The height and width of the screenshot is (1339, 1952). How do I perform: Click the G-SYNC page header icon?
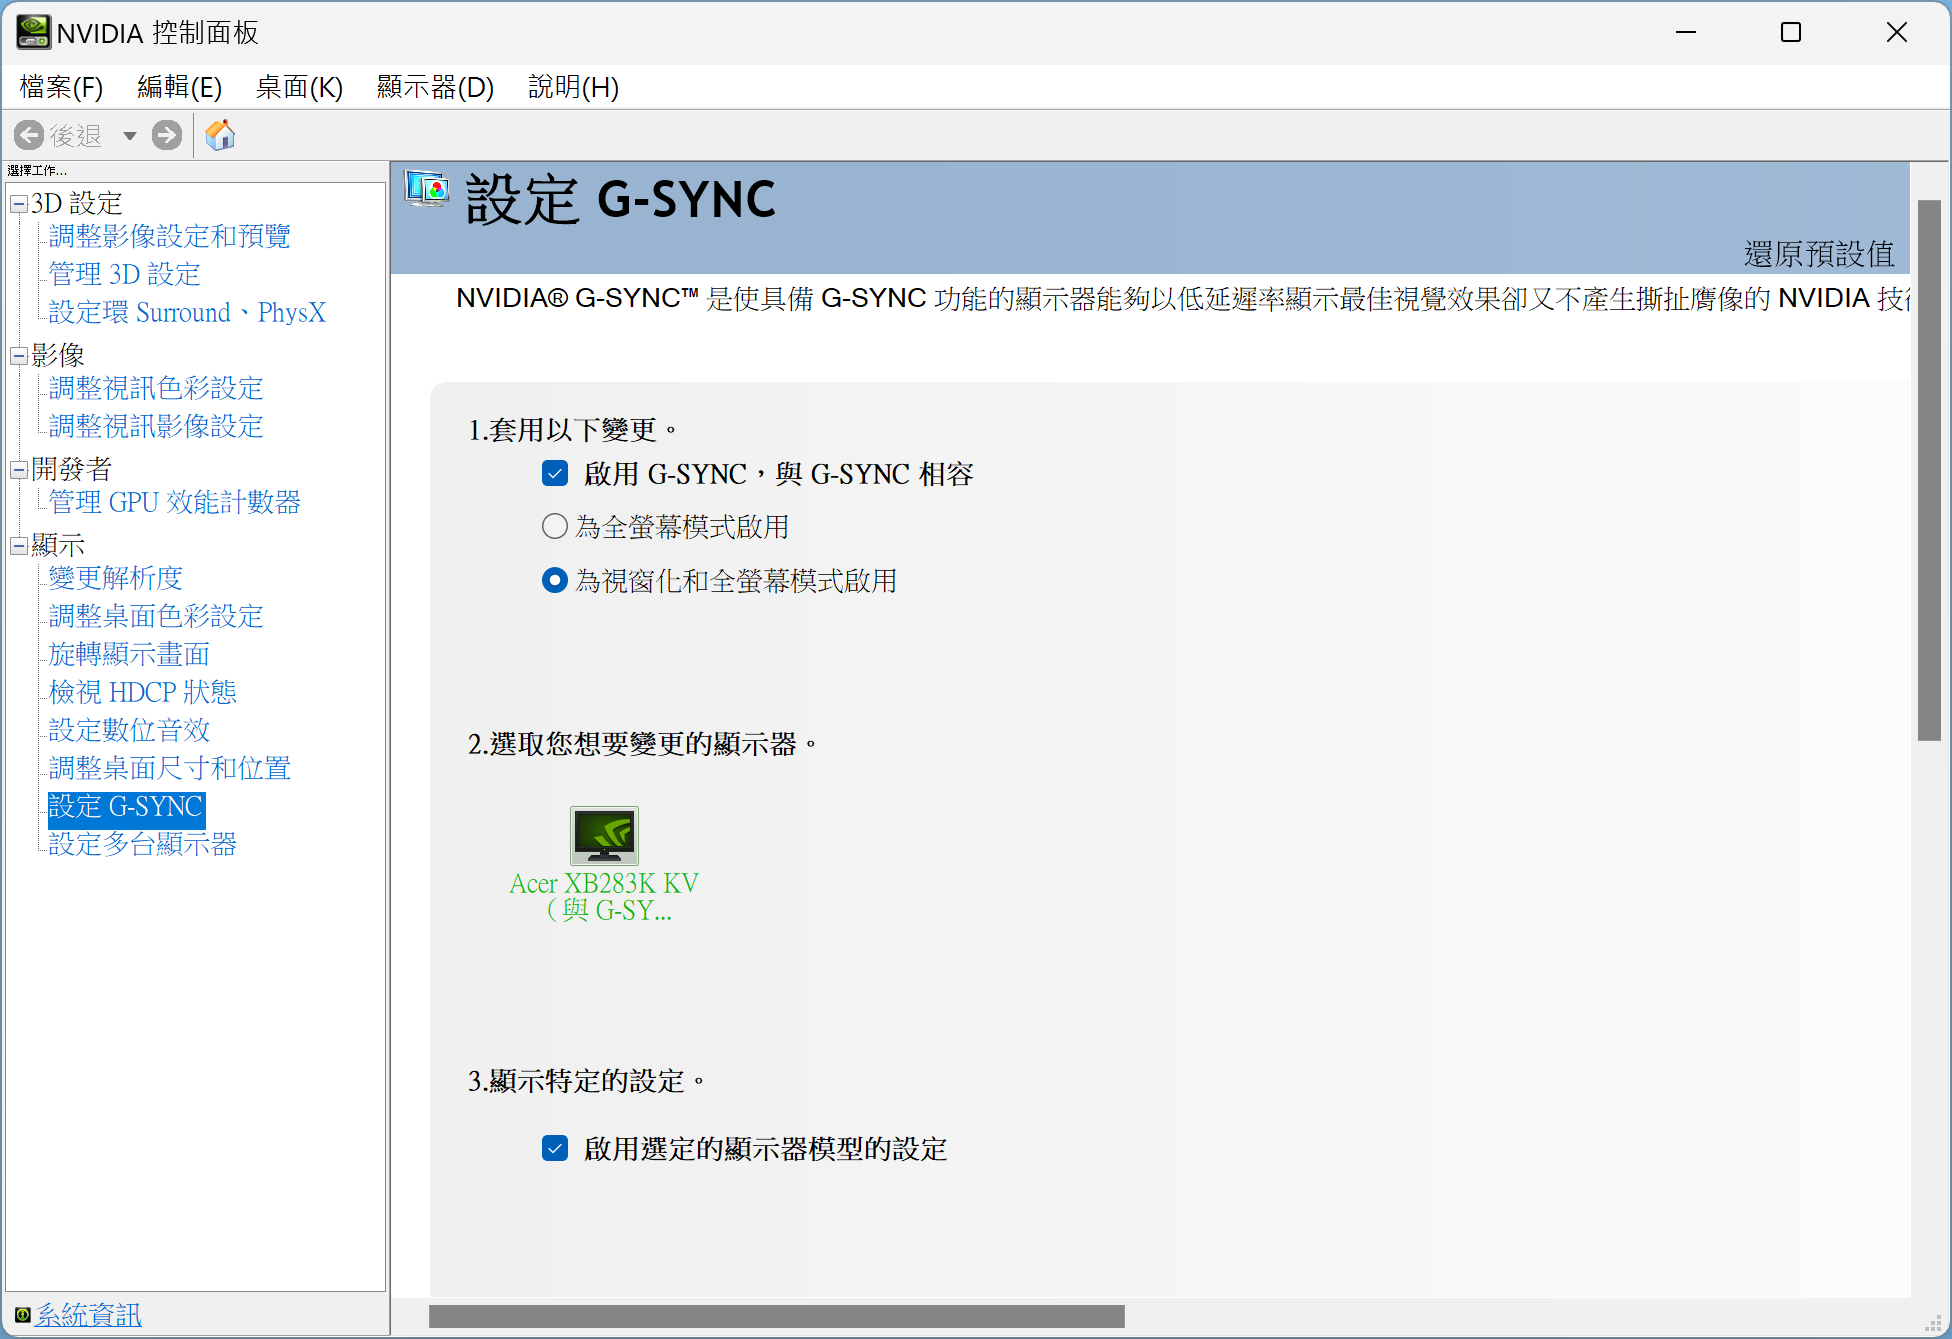coord(428,189)
